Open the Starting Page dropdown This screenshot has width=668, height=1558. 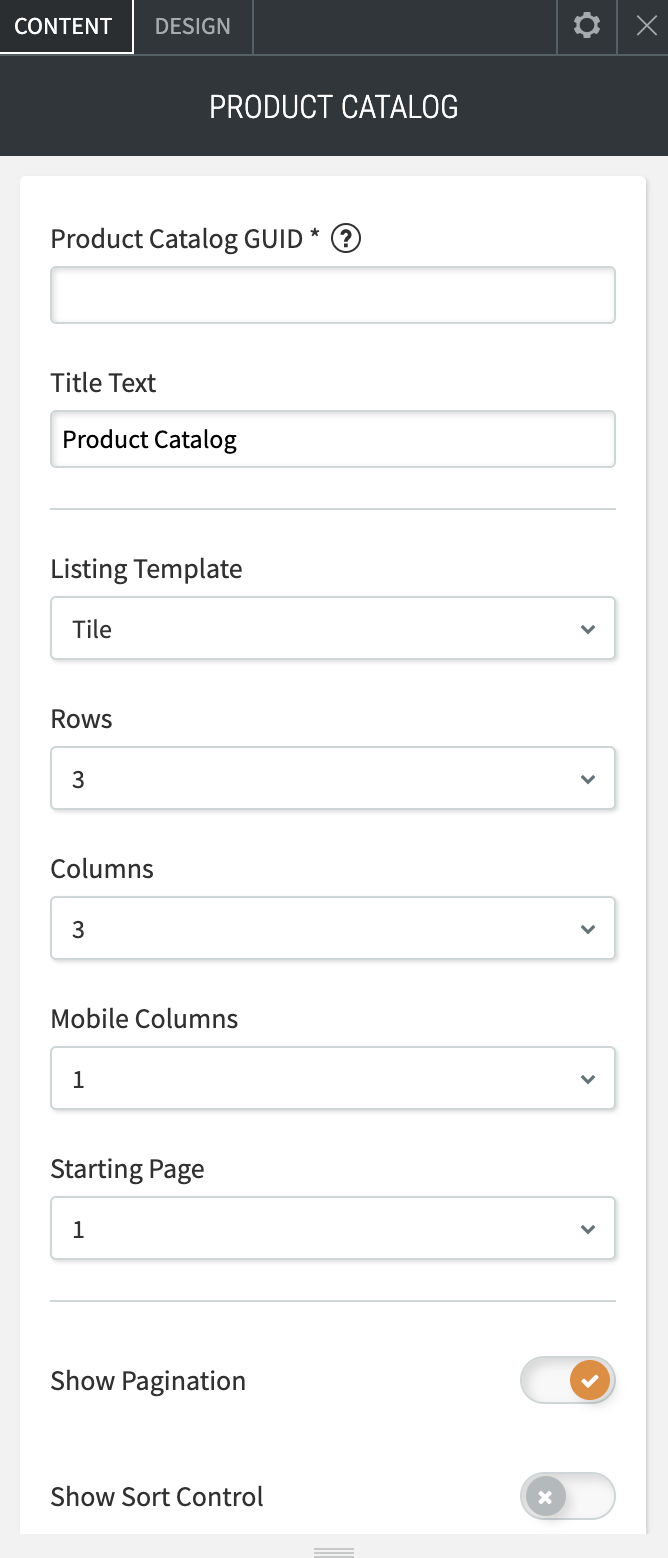click(x=333, y=1229)
